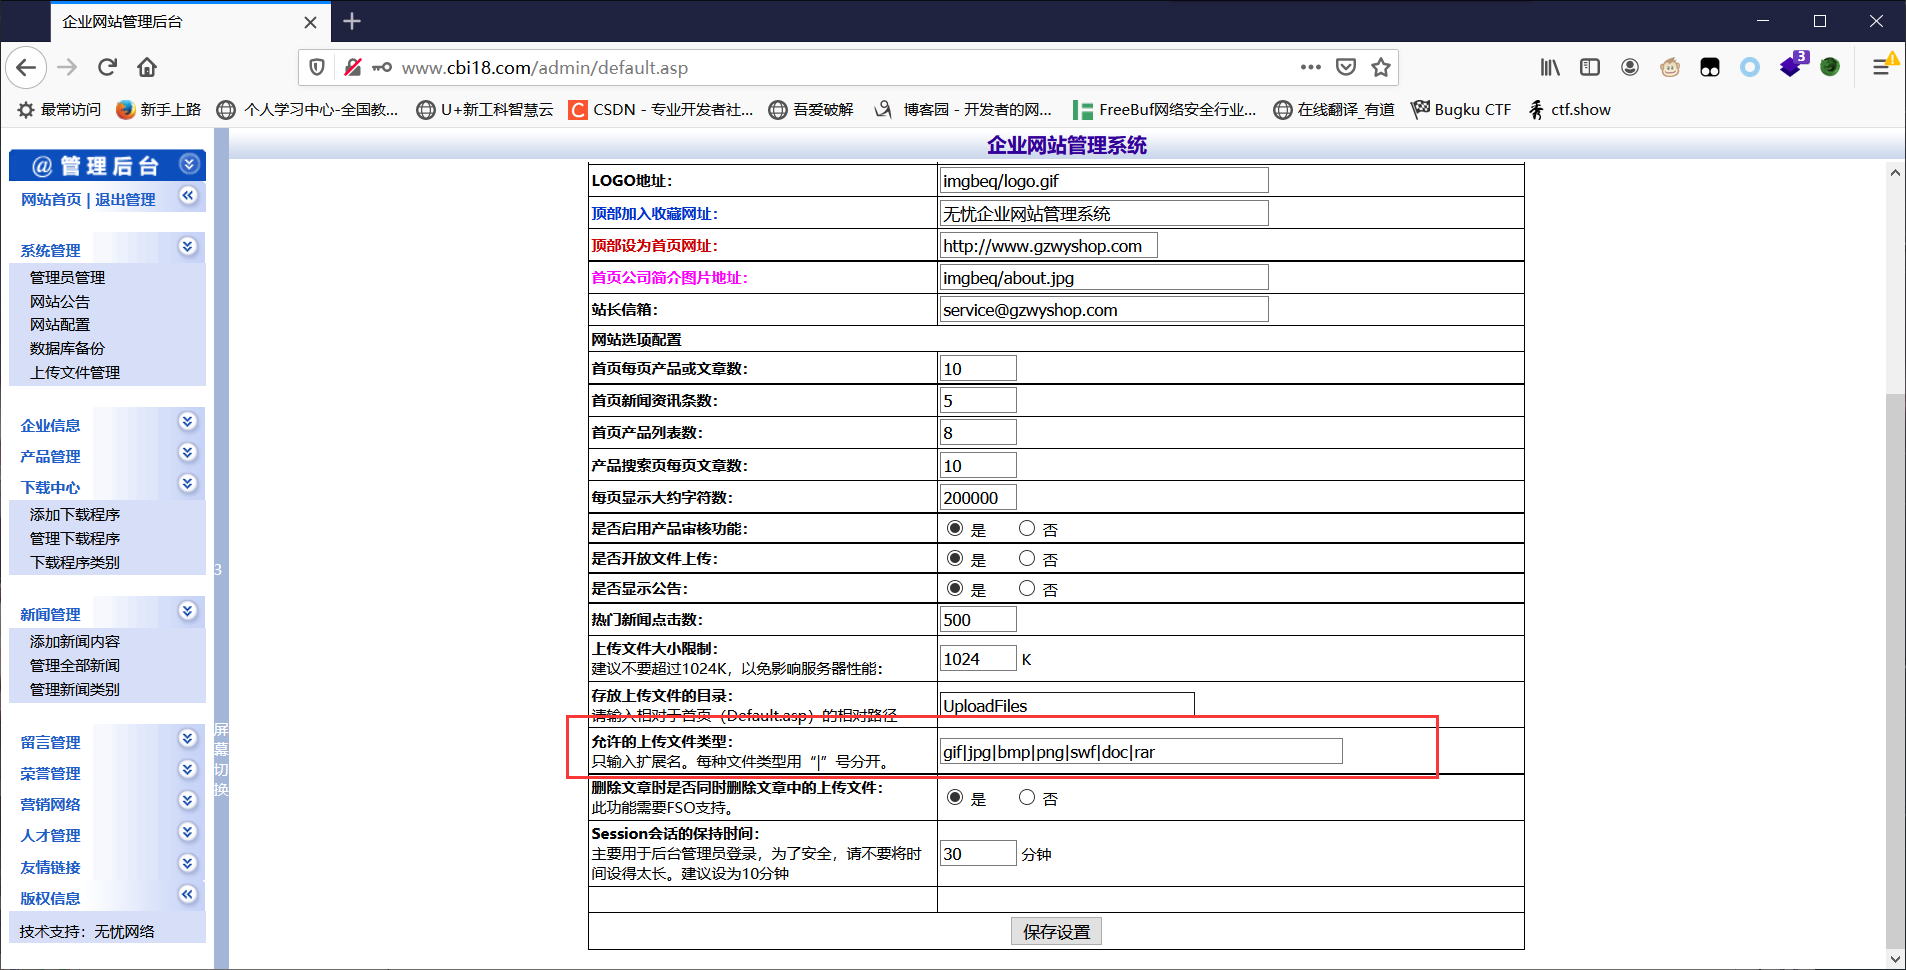Save page to Pocket icon

pos(1346,67)
